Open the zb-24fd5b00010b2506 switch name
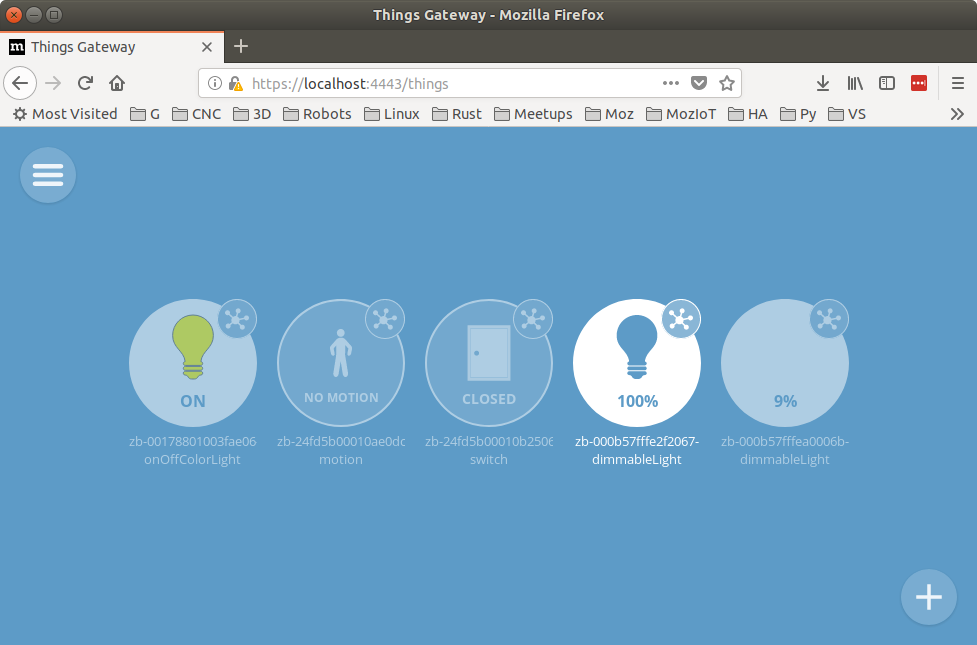The image size is (977, 645). coord(489,450)
